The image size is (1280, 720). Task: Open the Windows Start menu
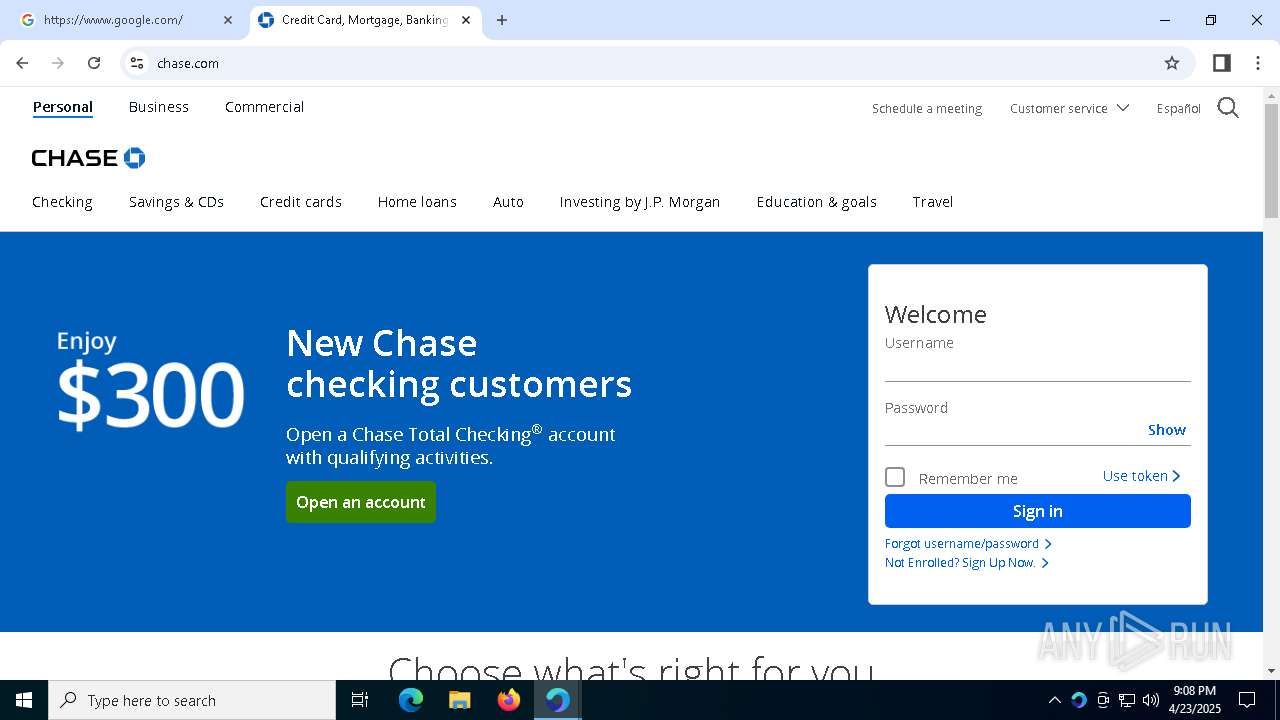point(24,700)
